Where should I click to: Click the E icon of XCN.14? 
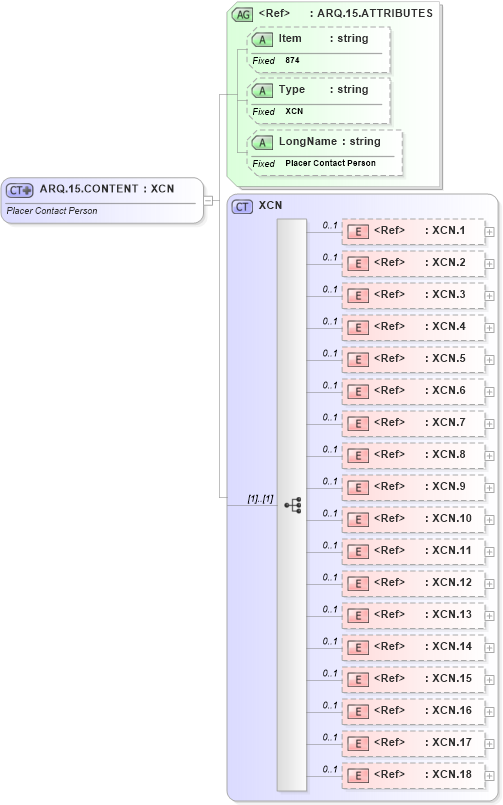[358, 647]
